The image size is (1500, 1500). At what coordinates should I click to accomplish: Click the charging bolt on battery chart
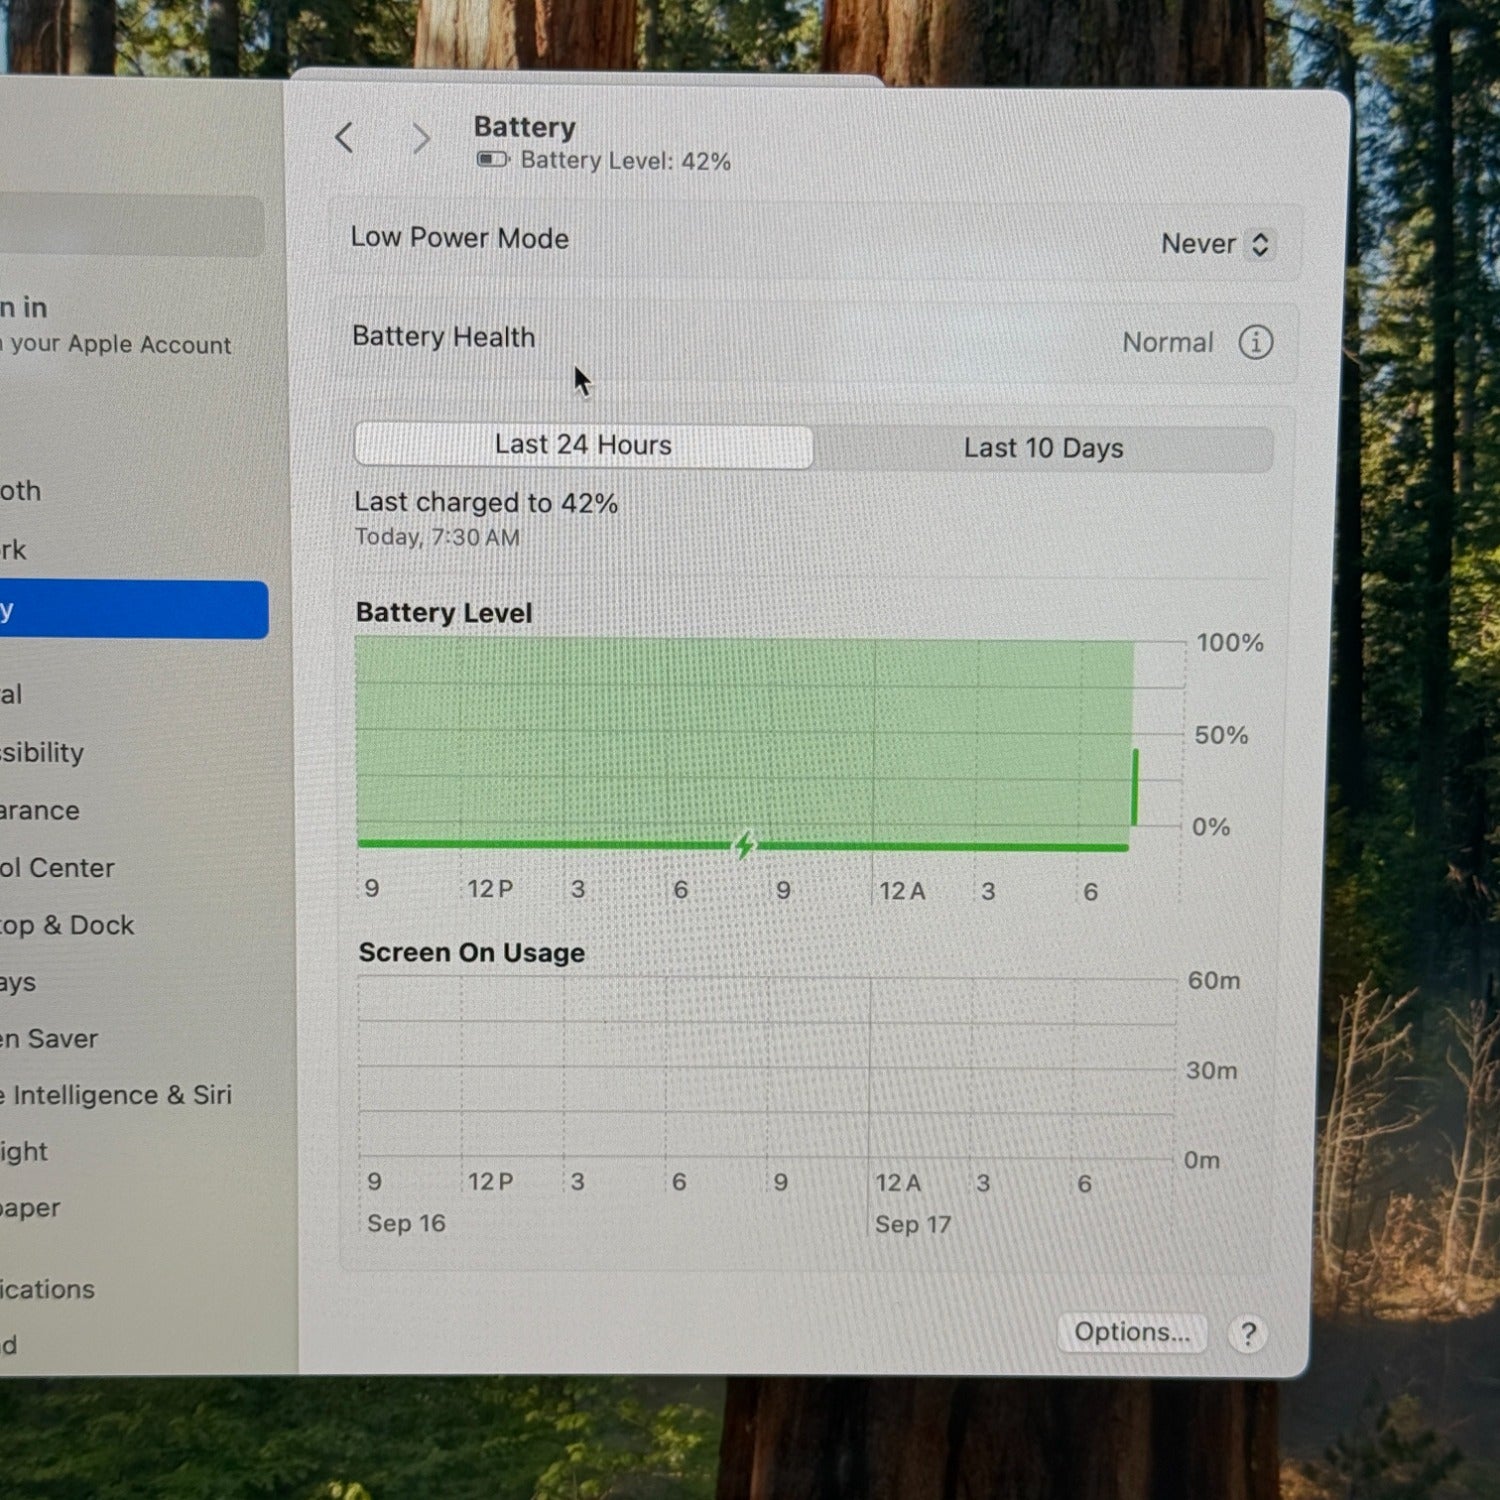[x=744, y=845]
